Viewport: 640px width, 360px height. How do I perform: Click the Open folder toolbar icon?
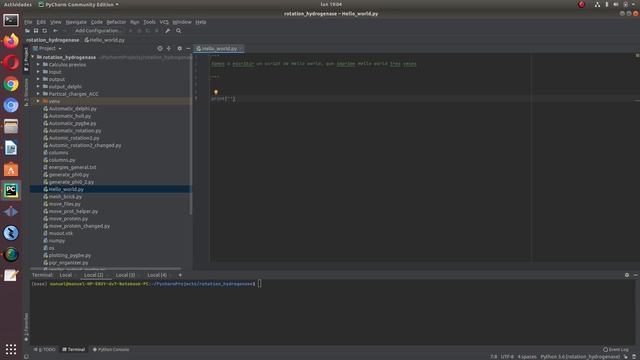coord(27,31)
